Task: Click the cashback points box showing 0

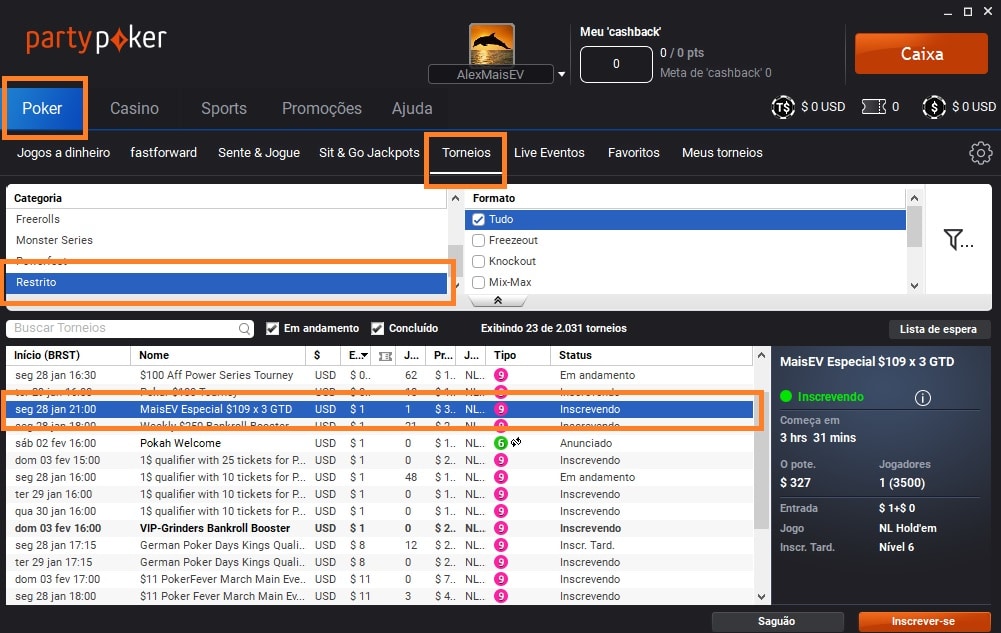Action: (616, 64)
